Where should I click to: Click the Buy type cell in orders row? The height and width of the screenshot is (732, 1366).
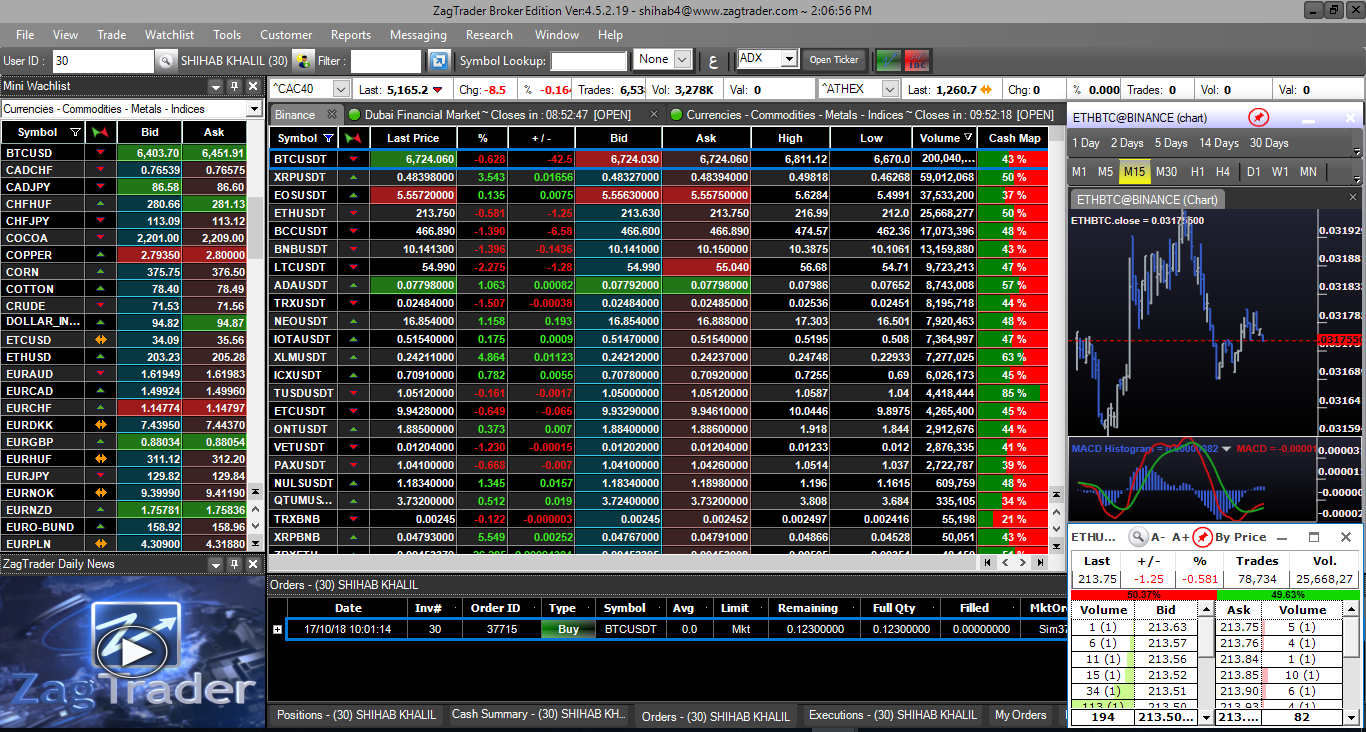[x=568, y=629]
